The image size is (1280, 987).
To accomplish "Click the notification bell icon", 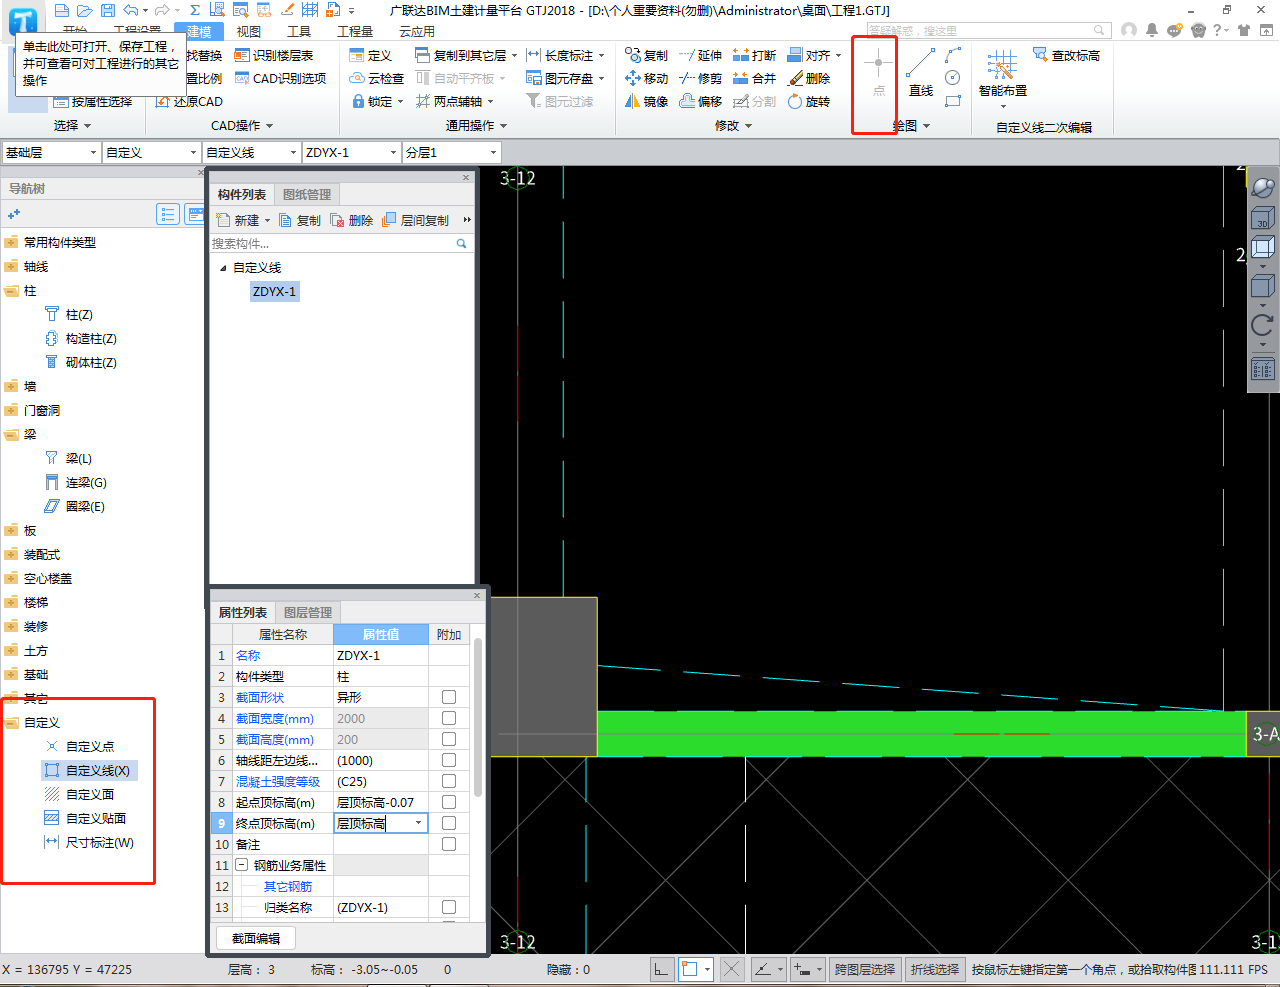I will (x=1151, y=30).
